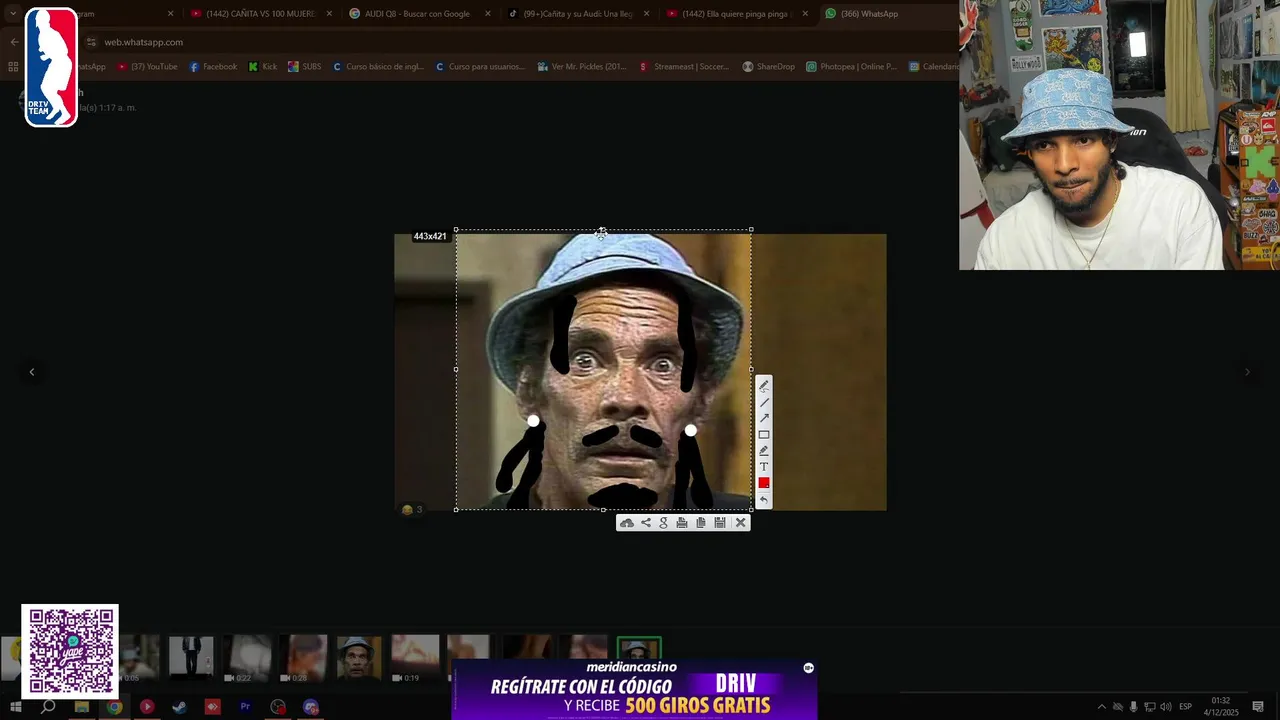Close the AUDI Q8 tab

pos(488,14)
